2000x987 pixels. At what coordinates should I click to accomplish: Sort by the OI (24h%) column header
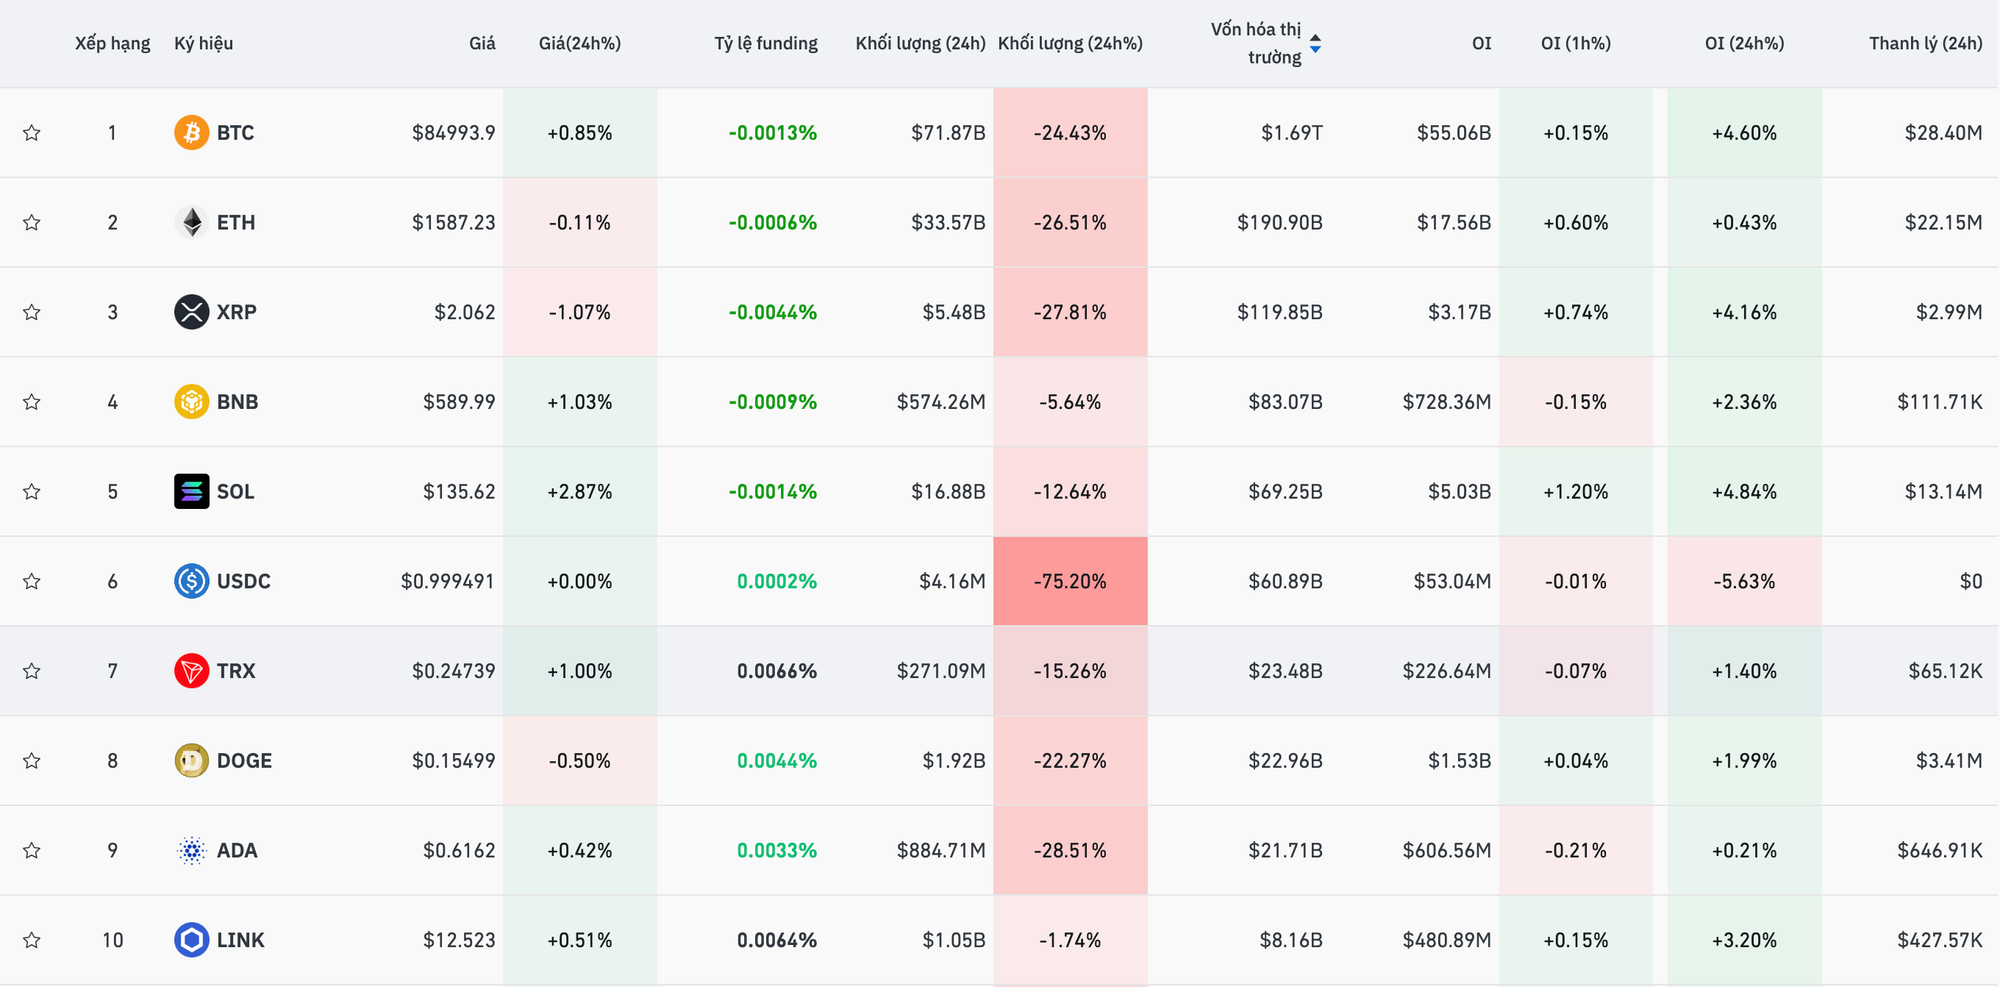coord(1744,43)
